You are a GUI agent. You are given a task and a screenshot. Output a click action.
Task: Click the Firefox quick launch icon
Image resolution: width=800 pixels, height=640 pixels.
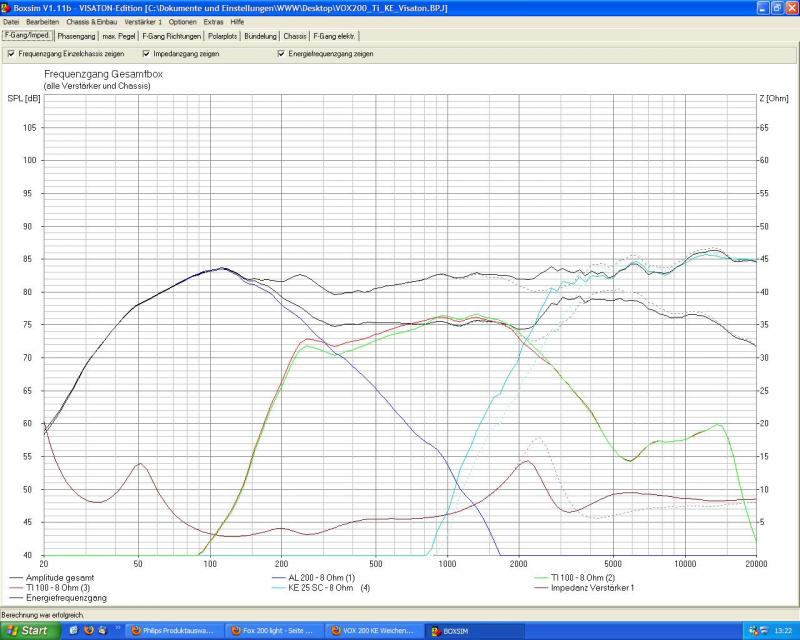click(x=88, y=631)
